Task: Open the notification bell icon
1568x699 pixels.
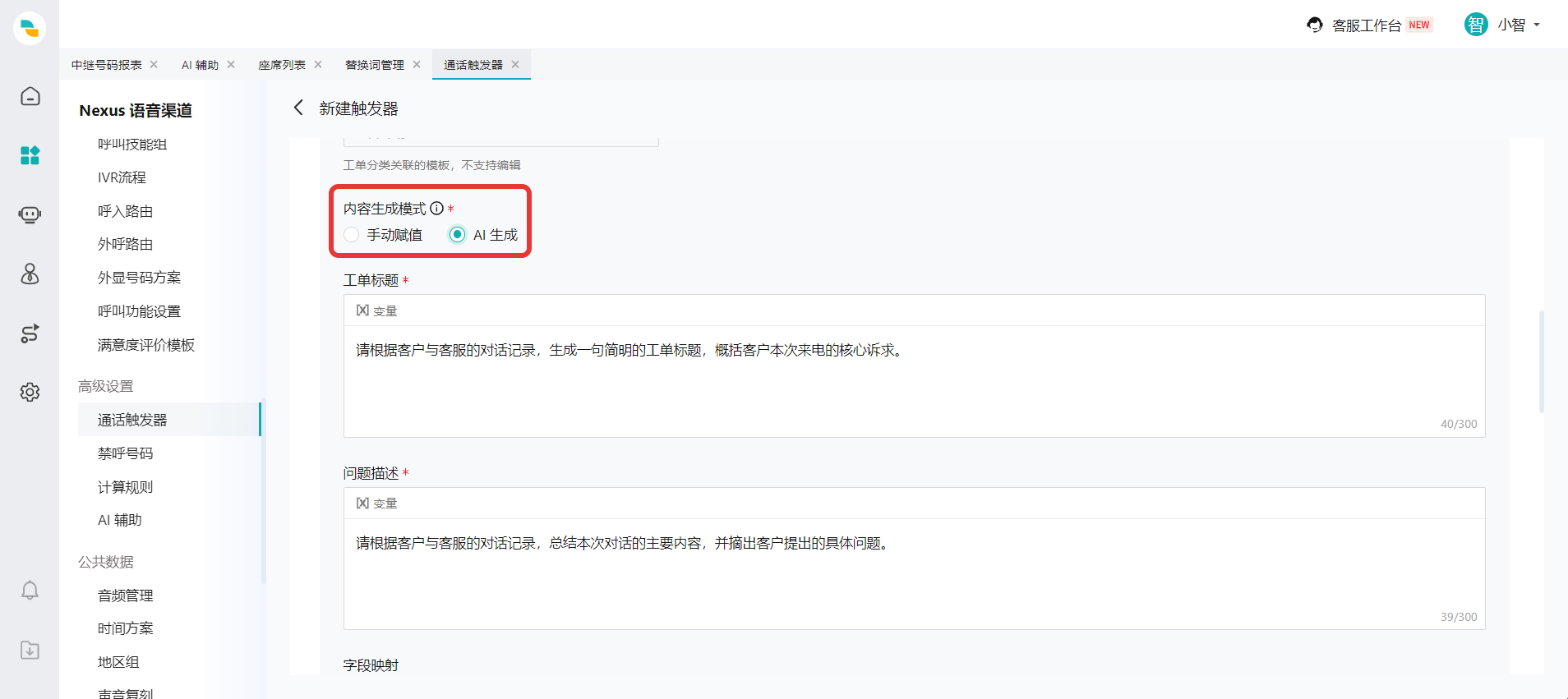Action: [30, 590]
